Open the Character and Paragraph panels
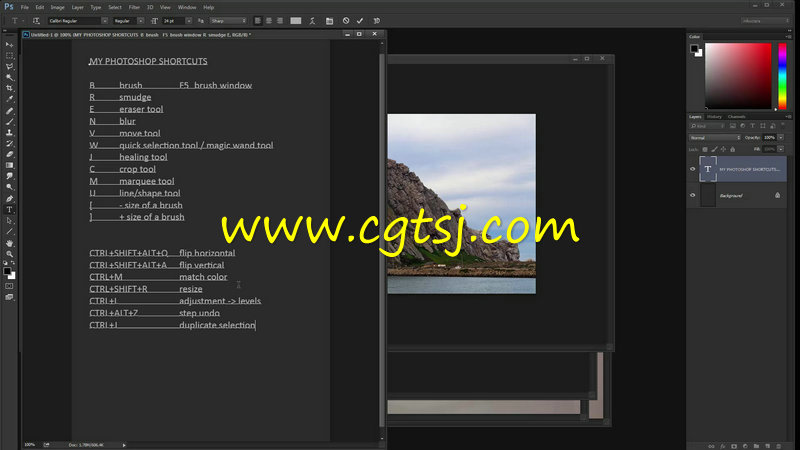Image resolution: width=800 pixels, height=450 pixels. (x=329, y=21)
